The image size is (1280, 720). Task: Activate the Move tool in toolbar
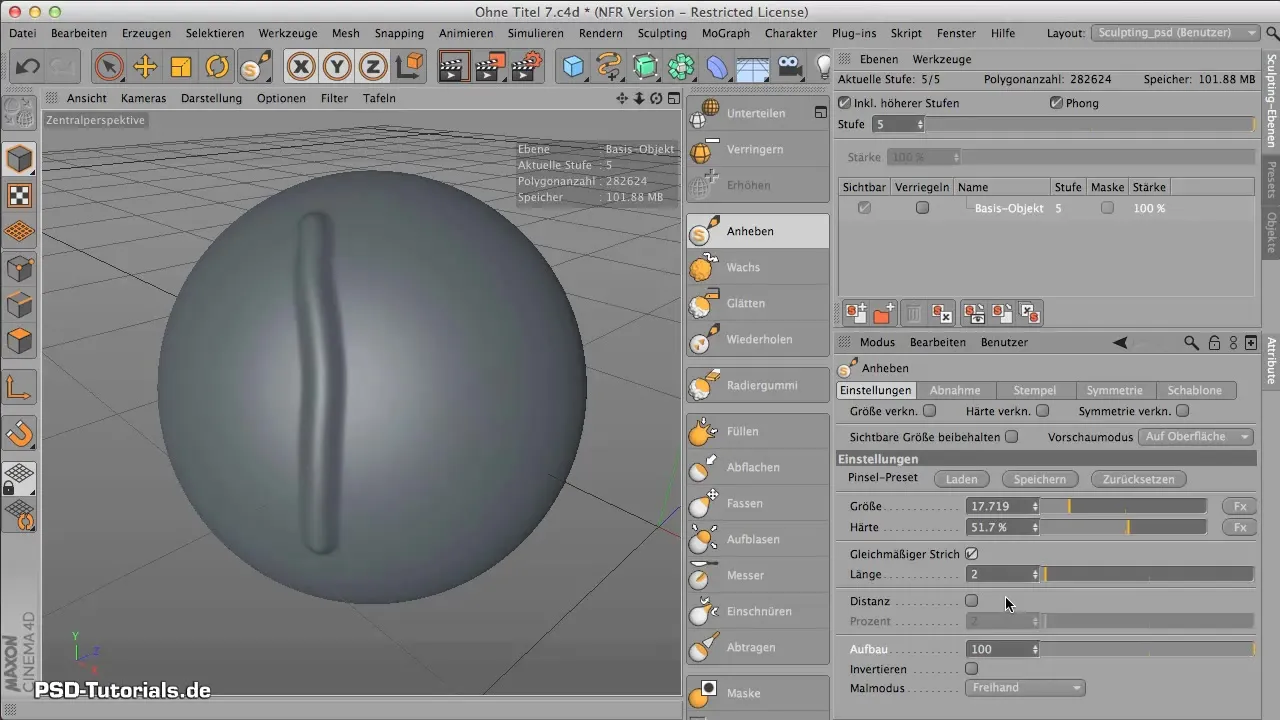click(x=145, y=67)
